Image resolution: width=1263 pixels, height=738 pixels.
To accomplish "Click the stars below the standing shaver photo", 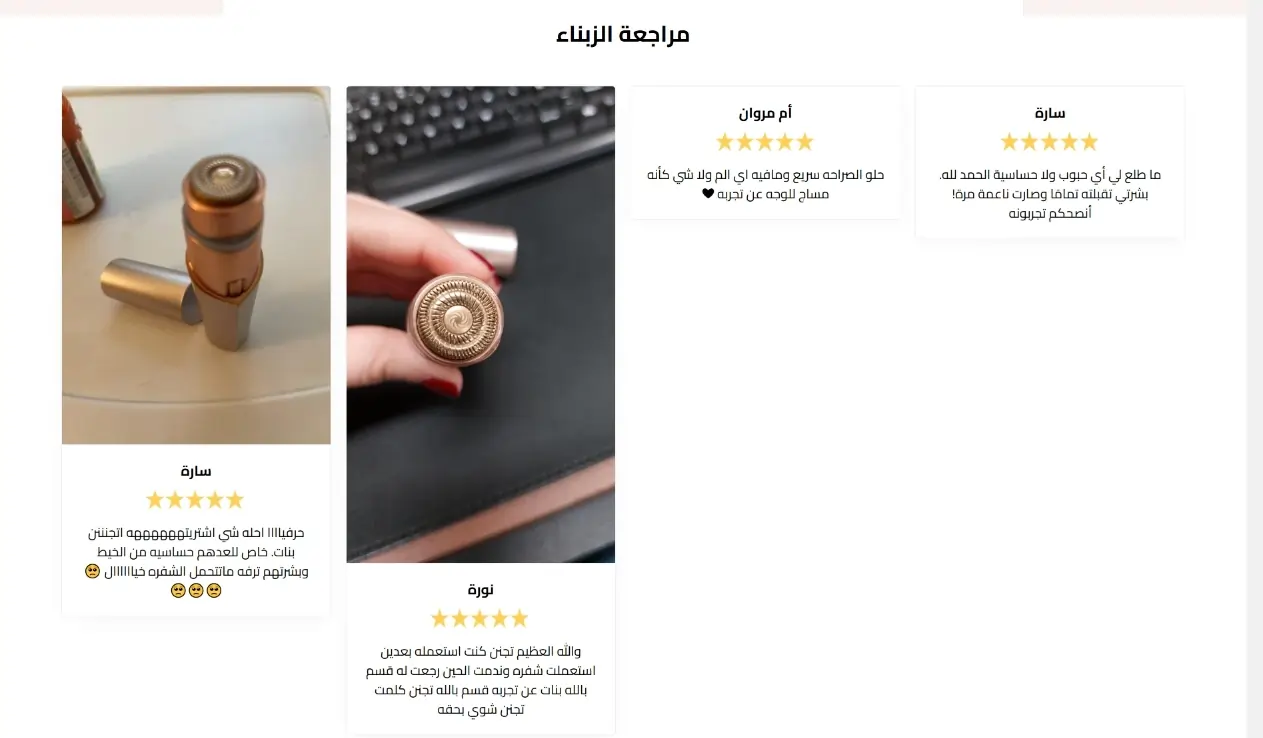I will (x=195, y=500).
